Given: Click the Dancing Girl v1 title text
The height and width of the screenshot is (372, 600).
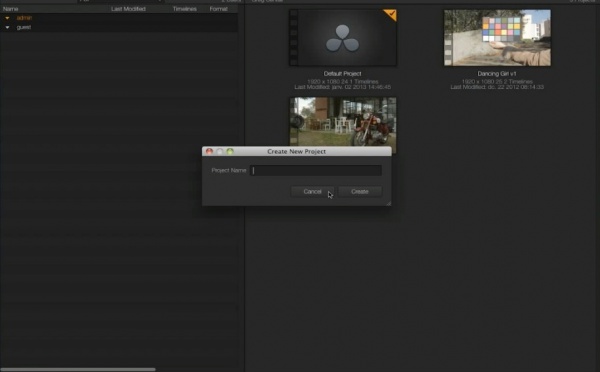Looking at the screenshot, I should (x=497, y=73).
